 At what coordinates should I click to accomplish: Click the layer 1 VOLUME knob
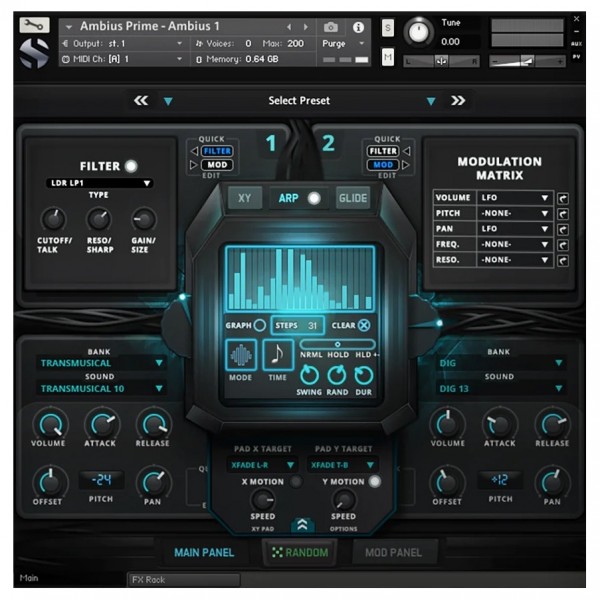point(50,425)
